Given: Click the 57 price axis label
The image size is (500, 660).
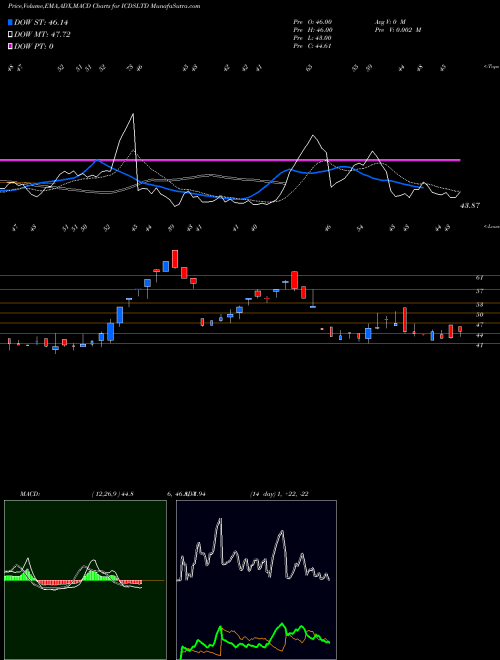Looking at the screenshot, I should [479, 291].
